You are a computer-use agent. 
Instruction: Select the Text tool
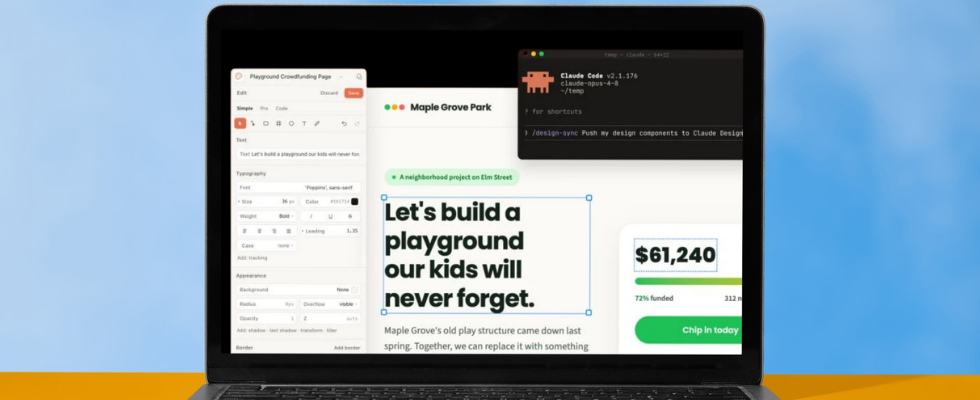coord(304,124)
